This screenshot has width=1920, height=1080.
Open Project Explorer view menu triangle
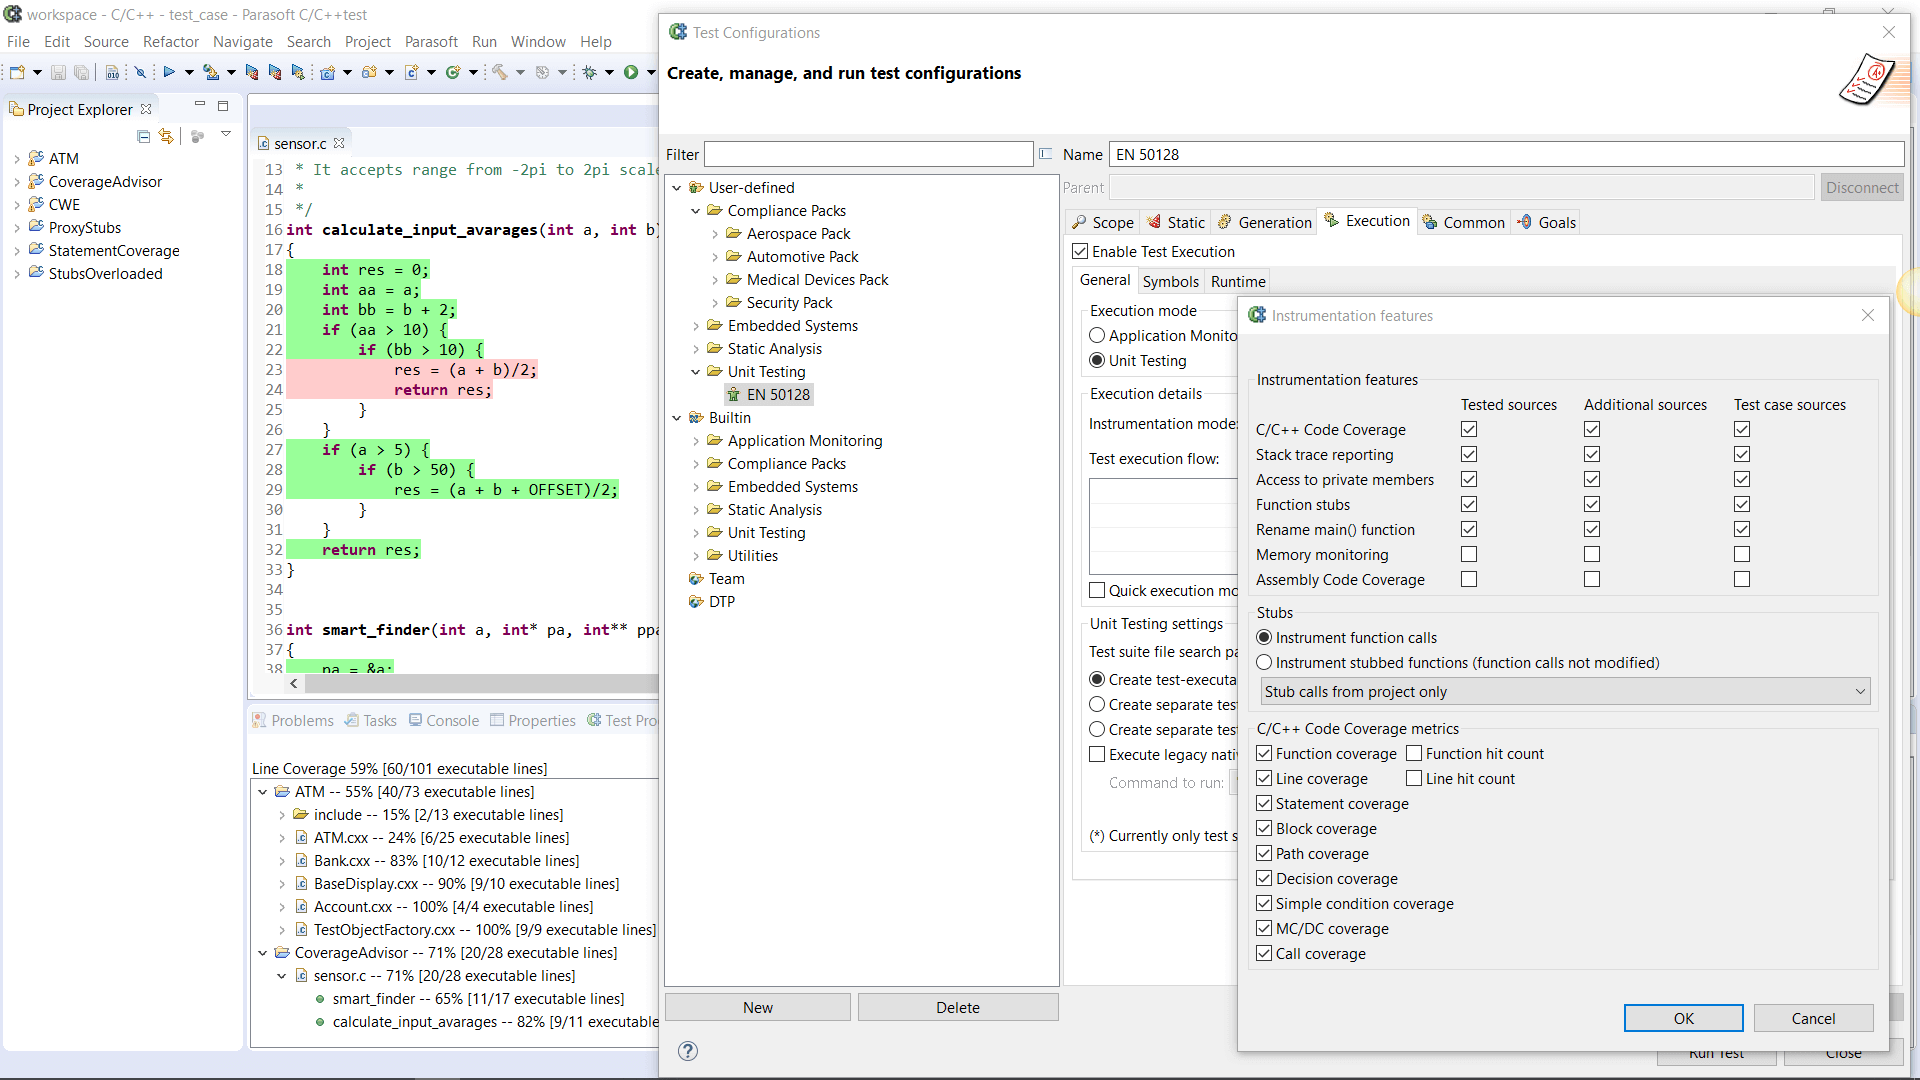(x=226, y=134)
